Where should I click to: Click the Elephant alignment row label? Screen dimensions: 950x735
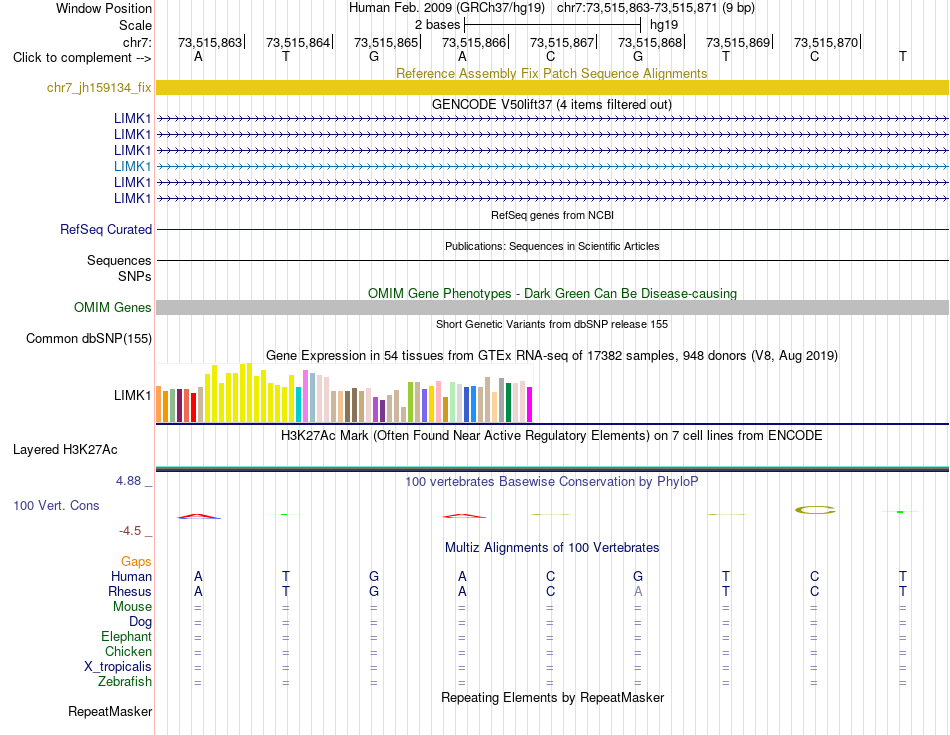pyautogui.click(x=126, y=637)
